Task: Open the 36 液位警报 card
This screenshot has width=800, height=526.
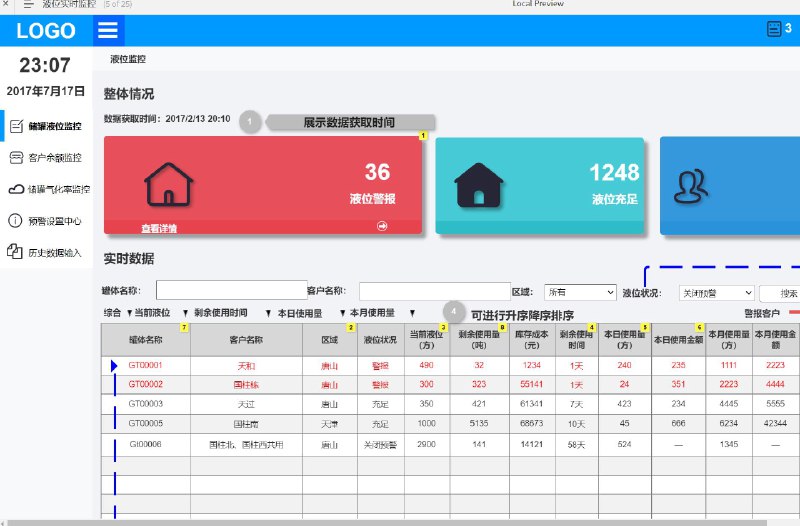Action: click(x=263, y=185)
